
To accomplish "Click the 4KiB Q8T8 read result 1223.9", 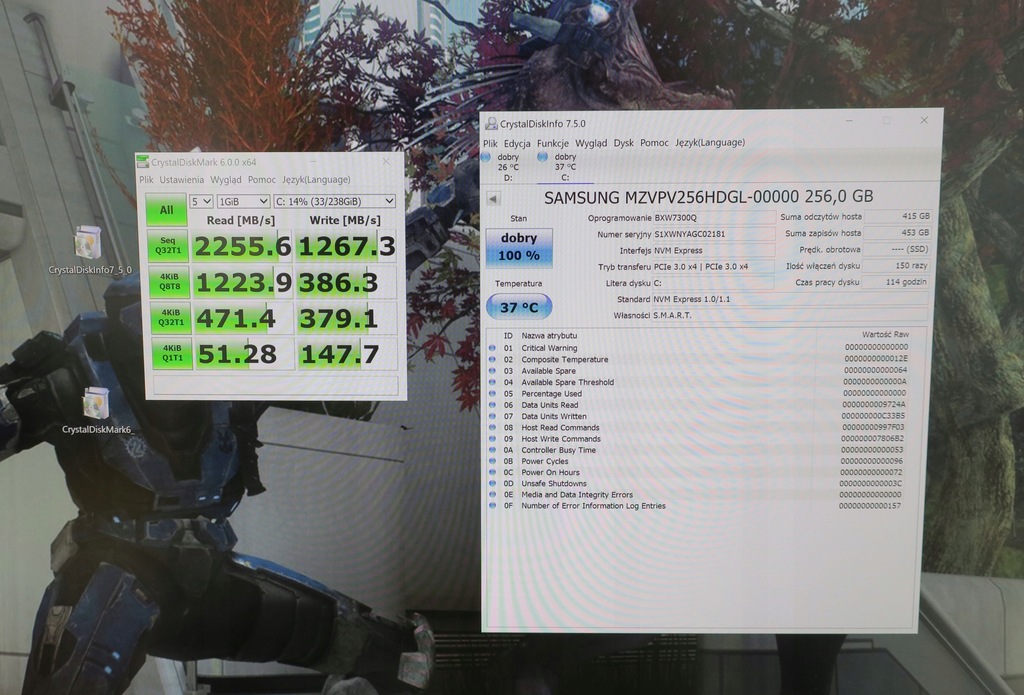I will 243,282.
